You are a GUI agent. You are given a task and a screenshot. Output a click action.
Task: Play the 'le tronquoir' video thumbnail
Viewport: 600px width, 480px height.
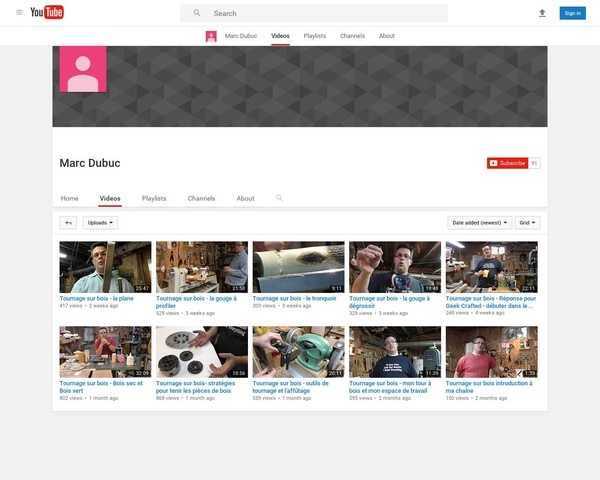tap(298, 266)
